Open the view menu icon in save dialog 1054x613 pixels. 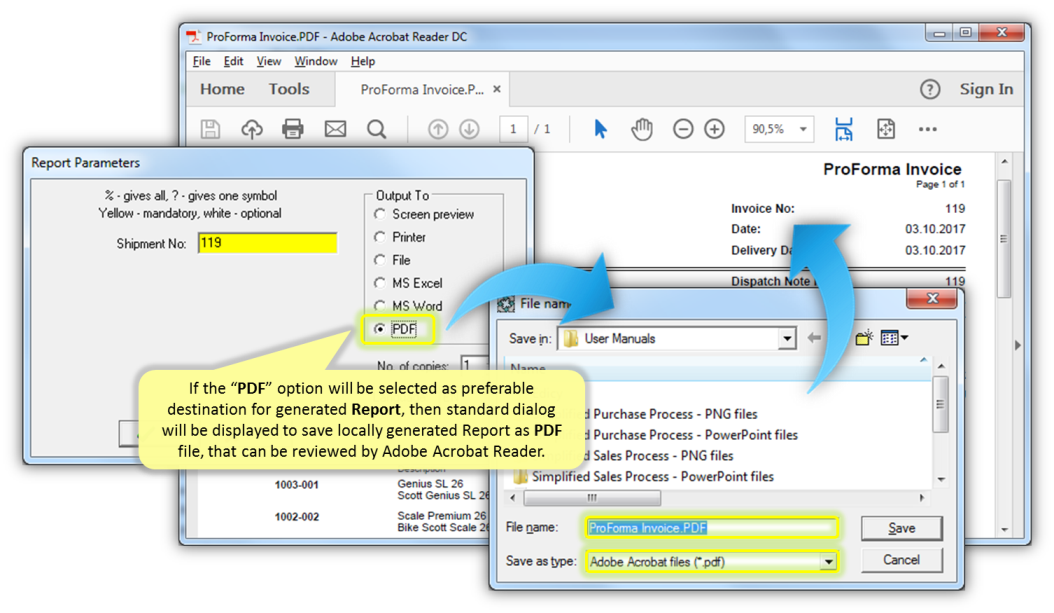894,337
